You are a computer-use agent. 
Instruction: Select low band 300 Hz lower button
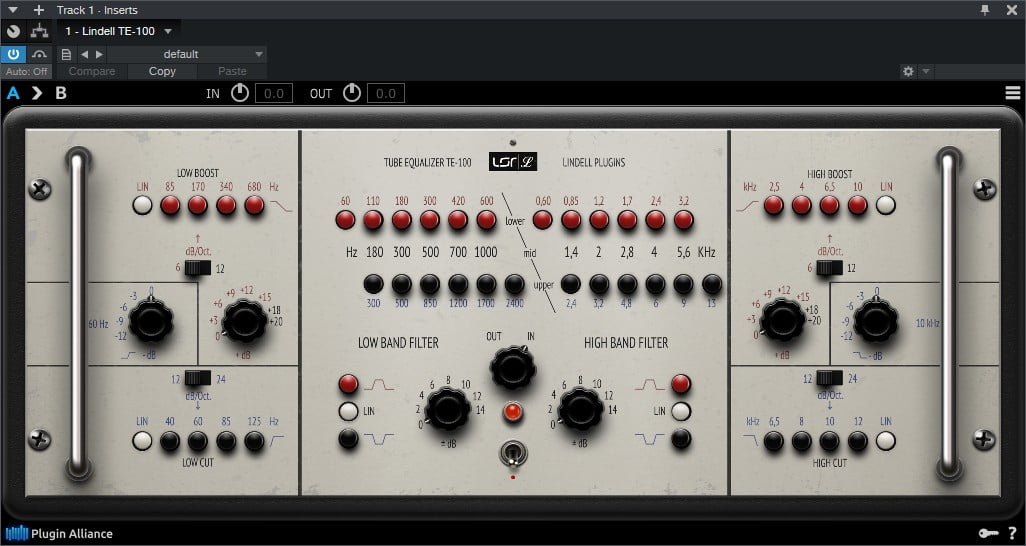430,219
